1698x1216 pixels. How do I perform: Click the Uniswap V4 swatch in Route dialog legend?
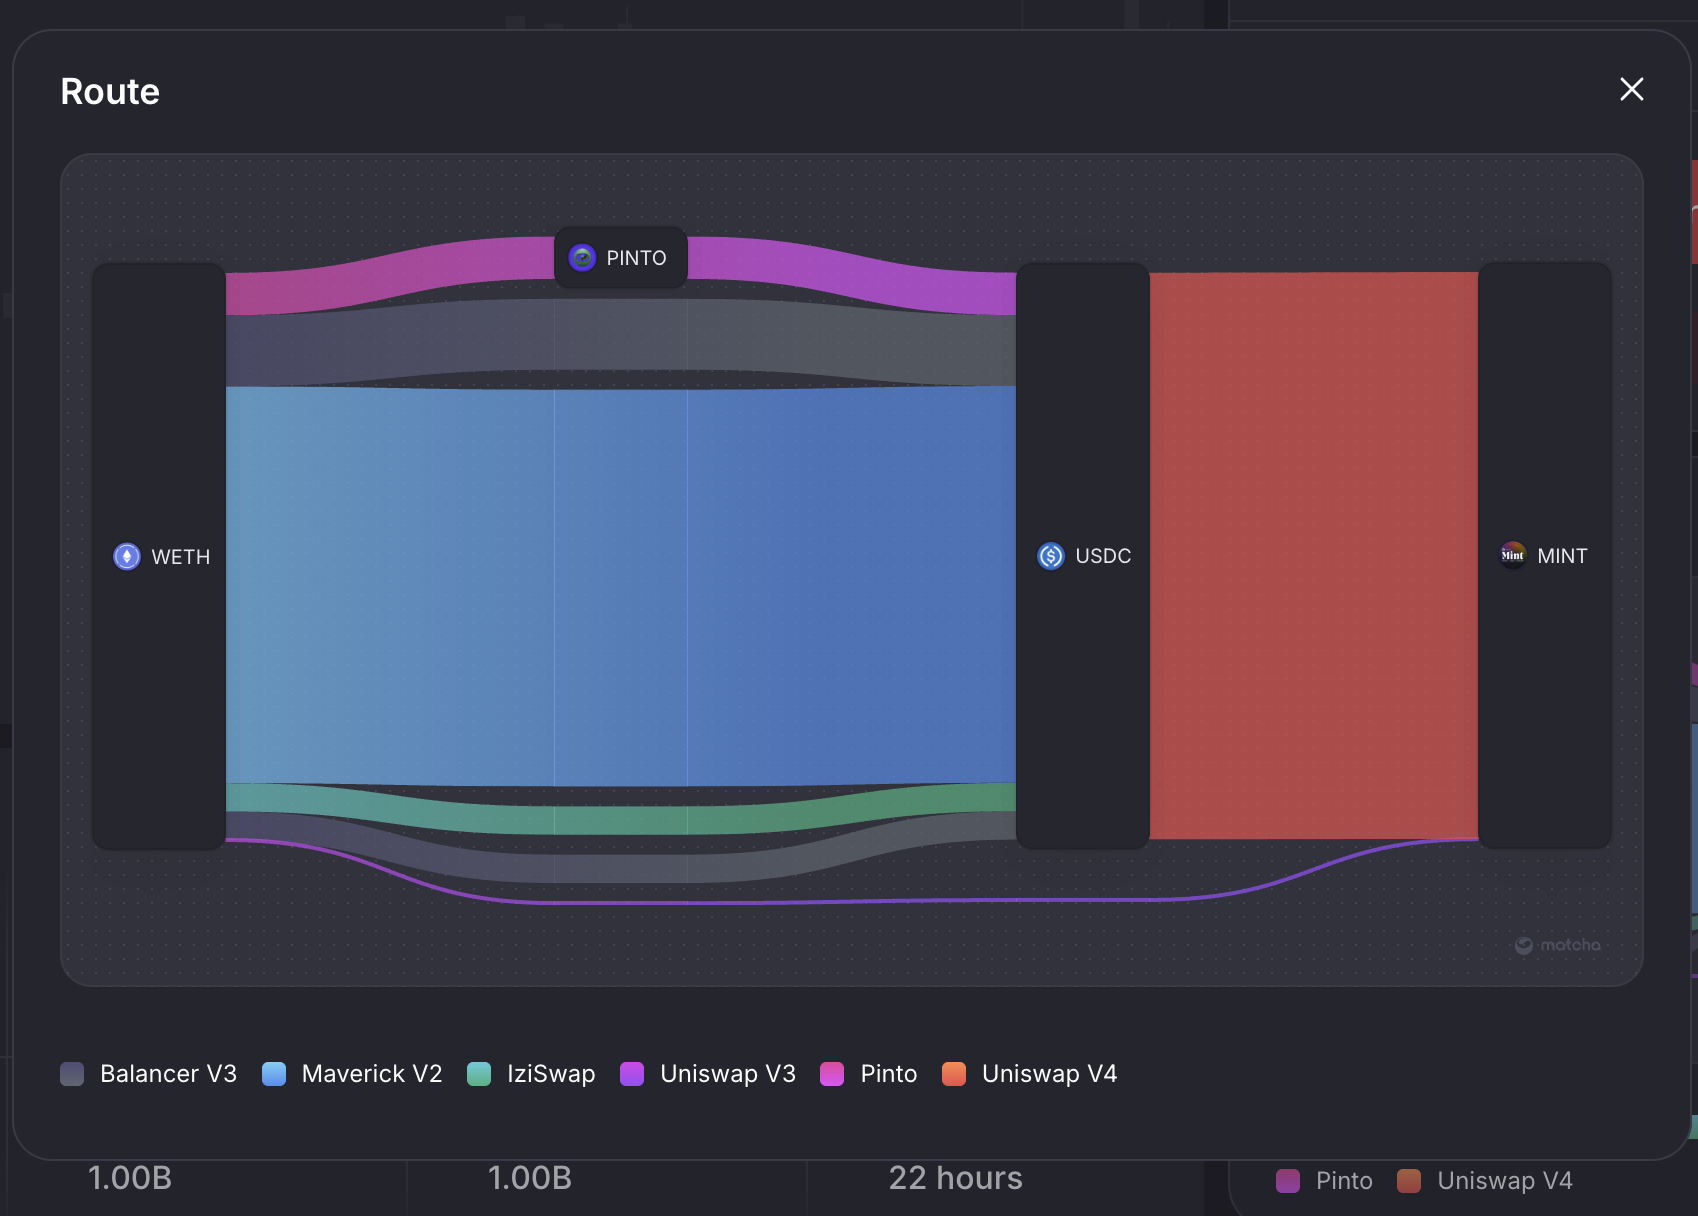click(x=954, y=1074)
